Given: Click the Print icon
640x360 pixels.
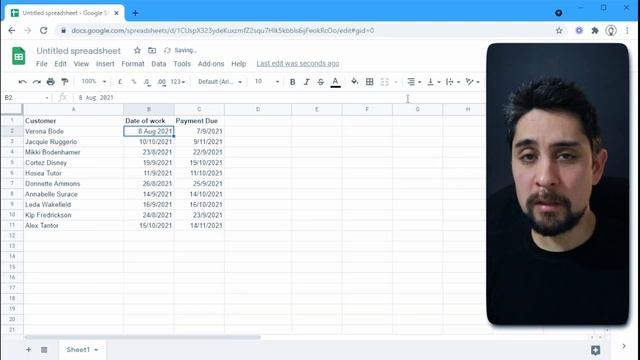Looking at the screenshot, I should pyautogui.click(x=51, y=82).
